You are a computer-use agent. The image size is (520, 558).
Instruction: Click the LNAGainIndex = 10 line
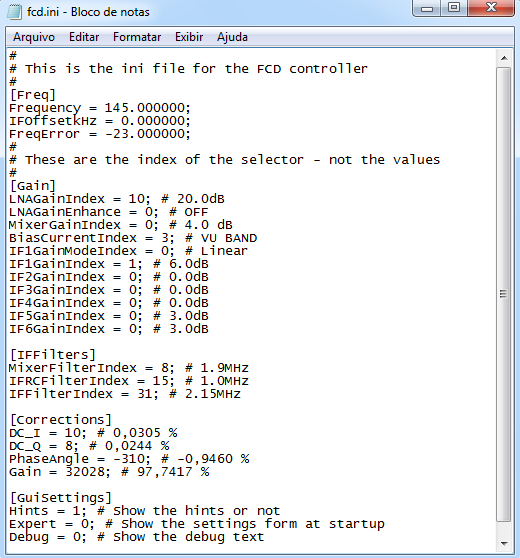click(117, 199)
